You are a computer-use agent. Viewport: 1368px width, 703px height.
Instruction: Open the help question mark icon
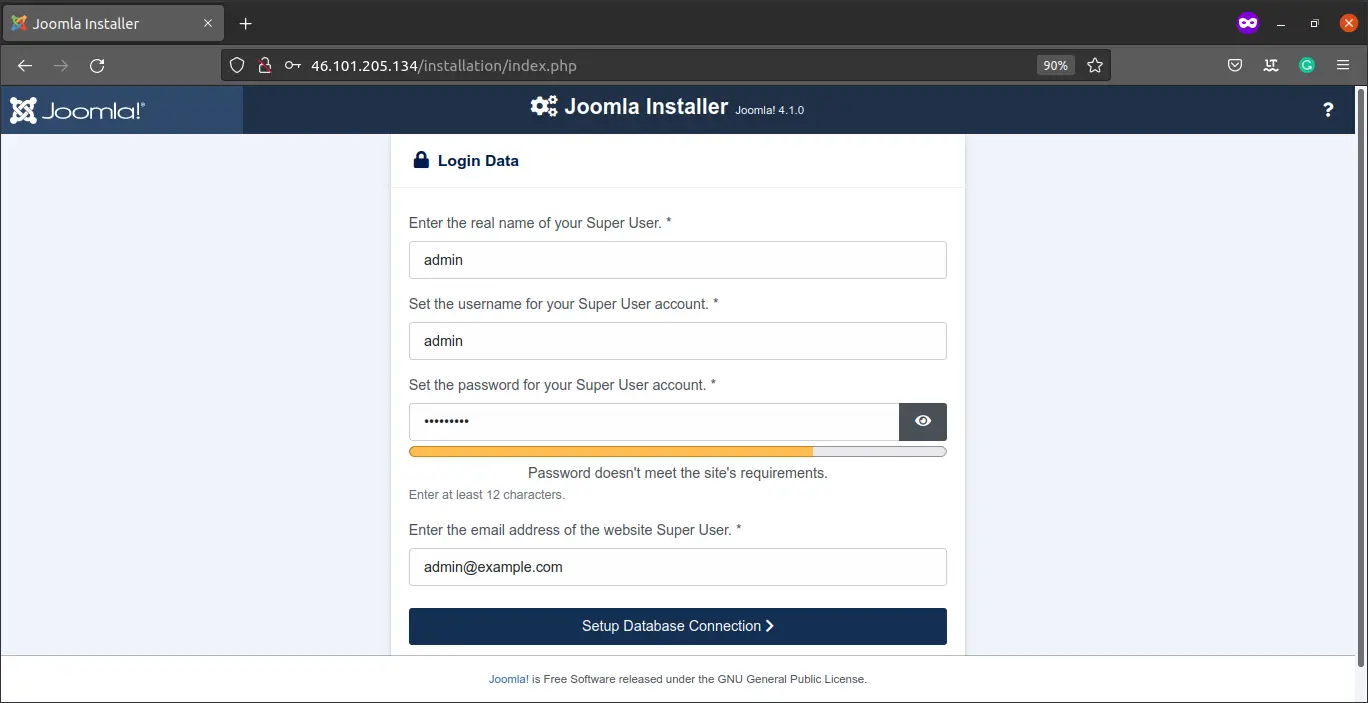pos(1328,110)
